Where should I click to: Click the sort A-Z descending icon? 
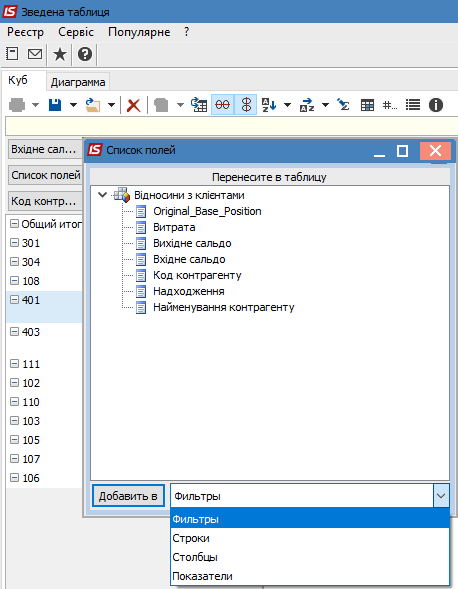(x=269, y=105)
